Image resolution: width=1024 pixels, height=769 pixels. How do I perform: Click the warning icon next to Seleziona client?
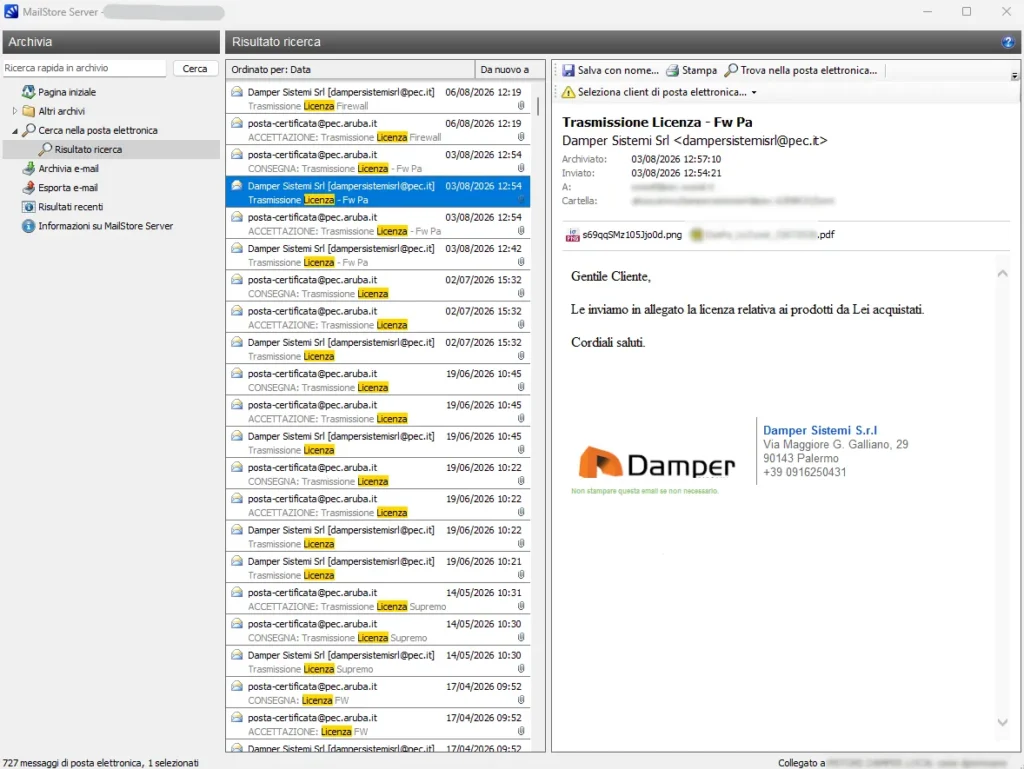pos(568,92)
